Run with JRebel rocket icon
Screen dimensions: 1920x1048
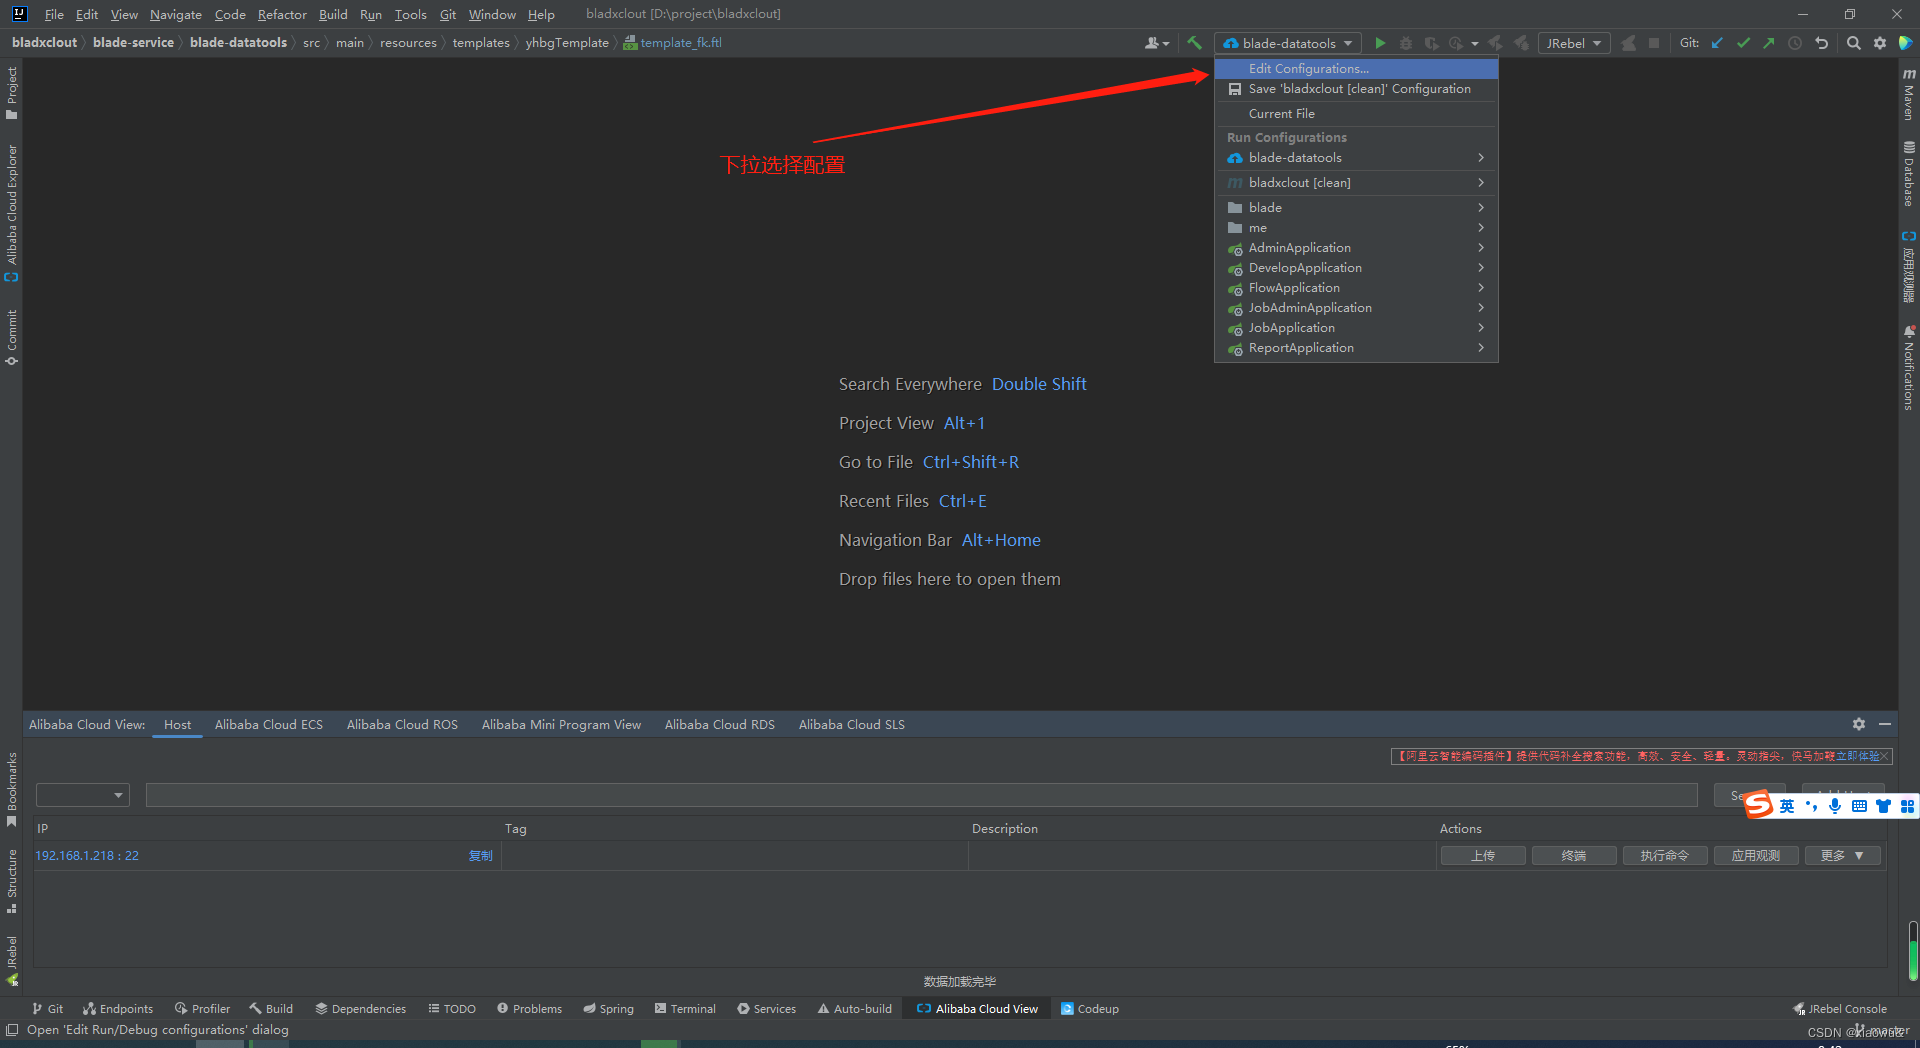1495,43
